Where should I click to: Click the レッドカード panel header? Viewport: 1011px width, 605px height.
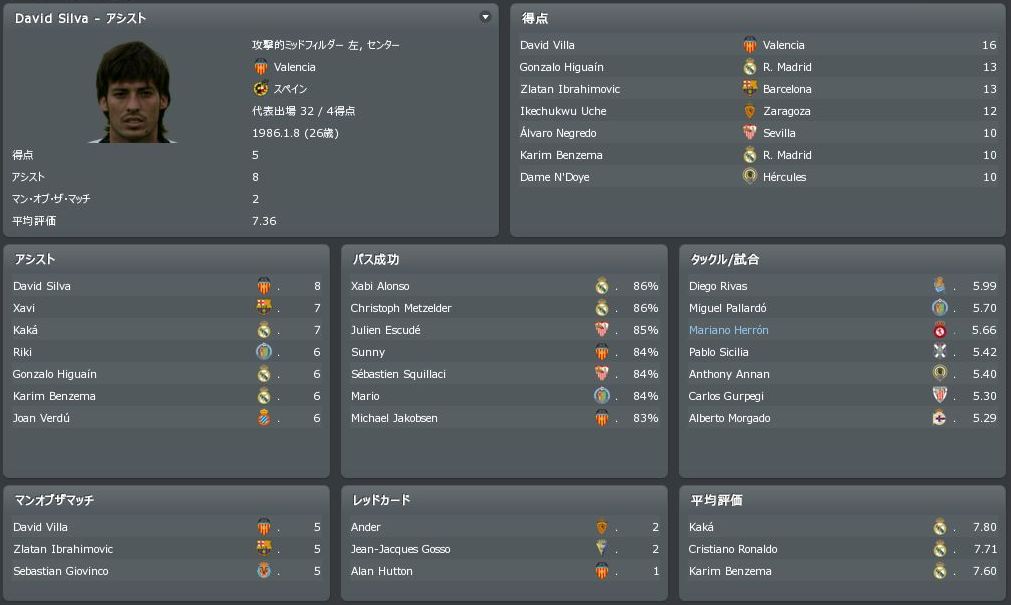point(381,500)
